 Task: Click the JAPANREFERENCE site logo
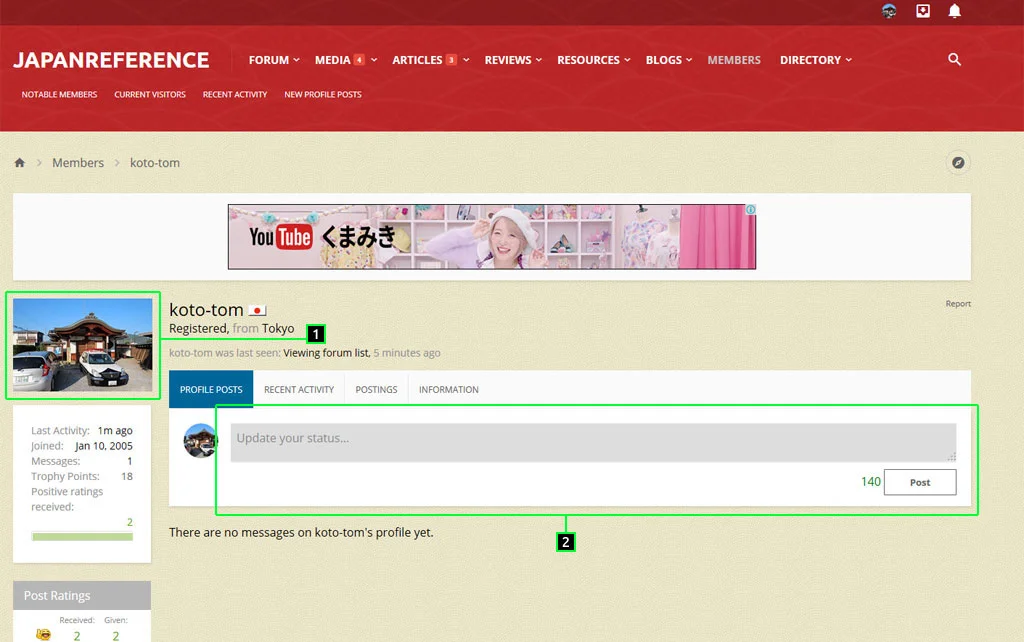[111, 60]
